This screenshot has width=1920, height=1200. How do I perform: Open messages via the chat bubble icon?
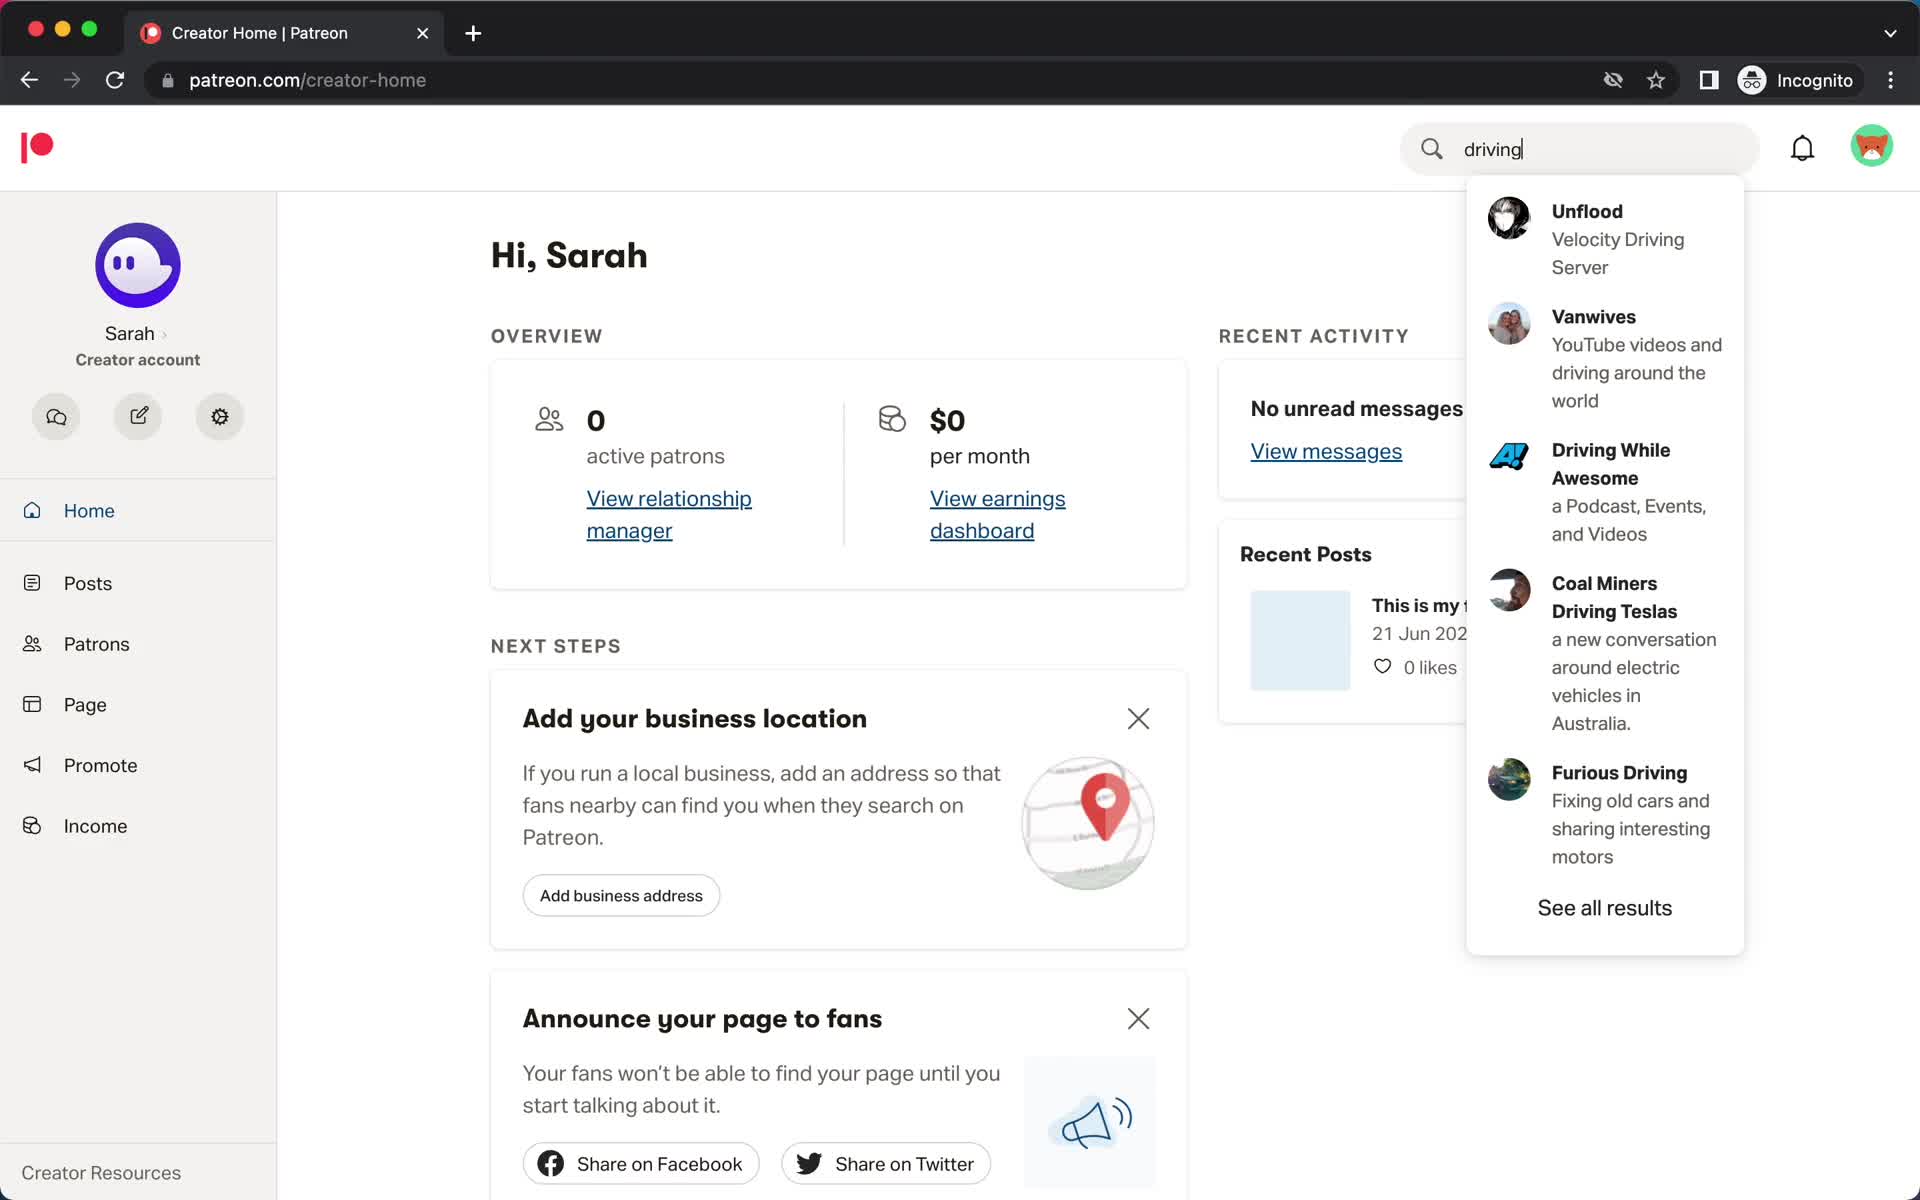click(56, 416)
